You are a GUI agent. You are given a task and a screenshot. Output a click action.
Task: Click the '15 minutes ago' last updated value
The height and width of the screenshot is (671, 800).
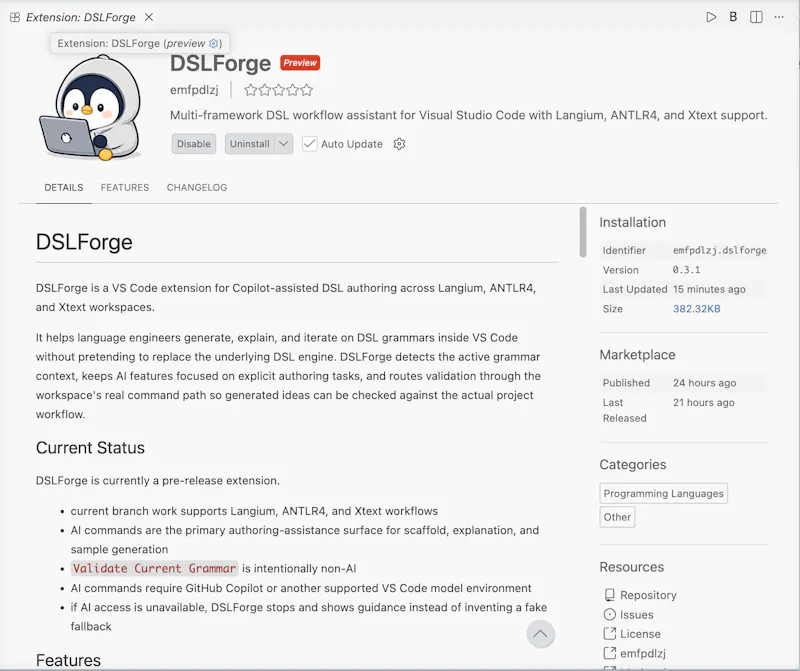[x=709, y=289]
